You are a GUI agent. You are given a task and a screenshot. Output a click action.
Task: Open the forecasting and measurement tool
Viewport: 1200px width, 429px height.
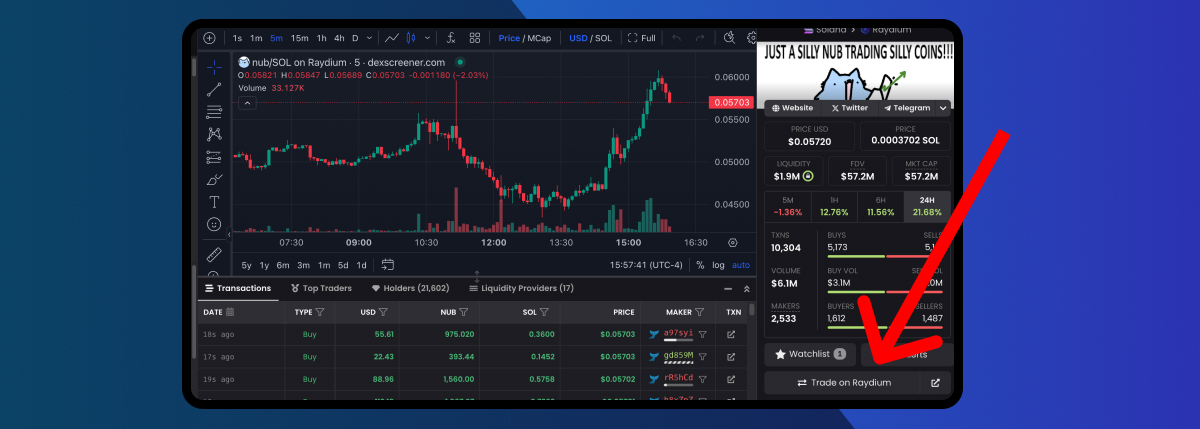pos(214,157)
